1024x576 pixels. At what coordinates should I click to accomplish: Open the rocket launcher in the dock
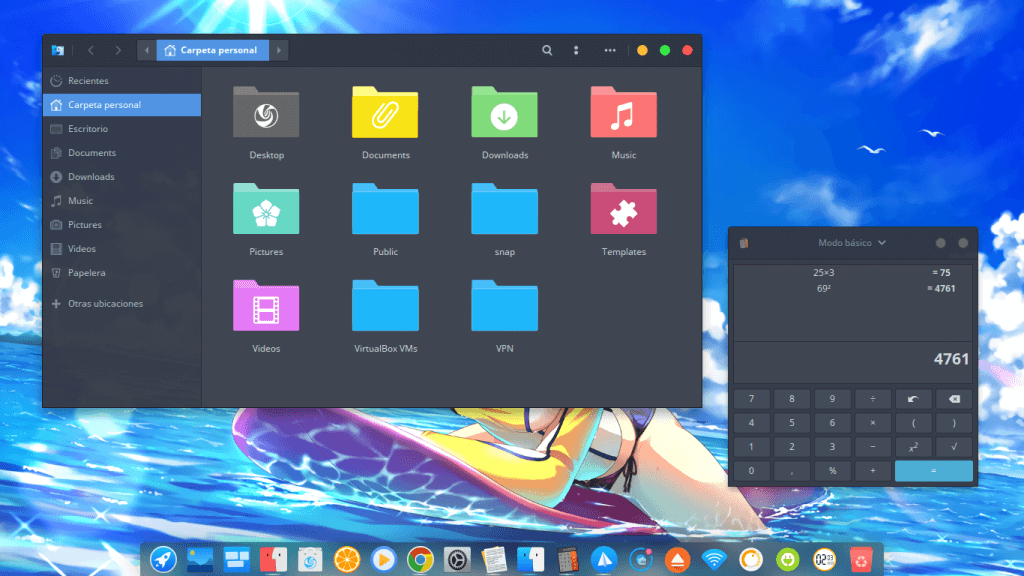[163, 560]
